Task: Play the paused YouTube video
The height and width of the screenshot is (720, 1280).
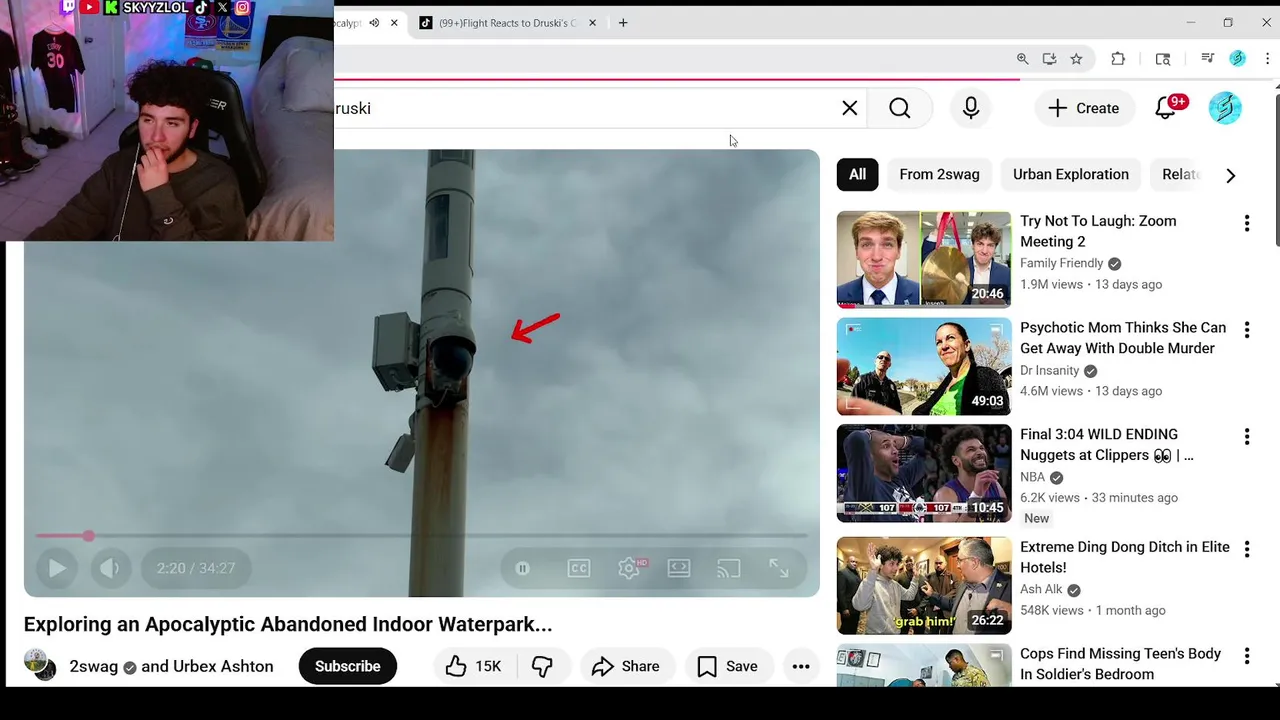Action: click(x=57, y=568)
